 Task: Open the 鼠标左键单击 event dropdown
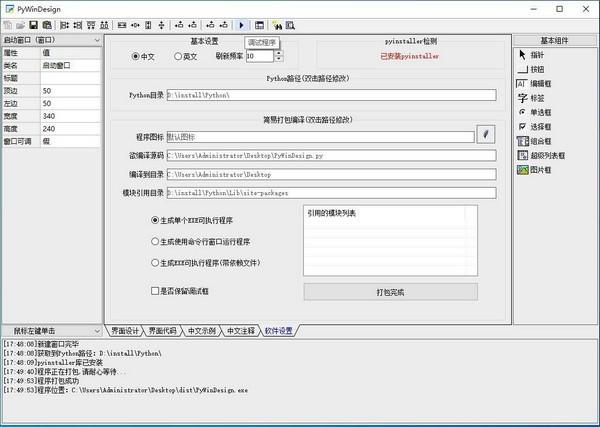tap(96, 331)
